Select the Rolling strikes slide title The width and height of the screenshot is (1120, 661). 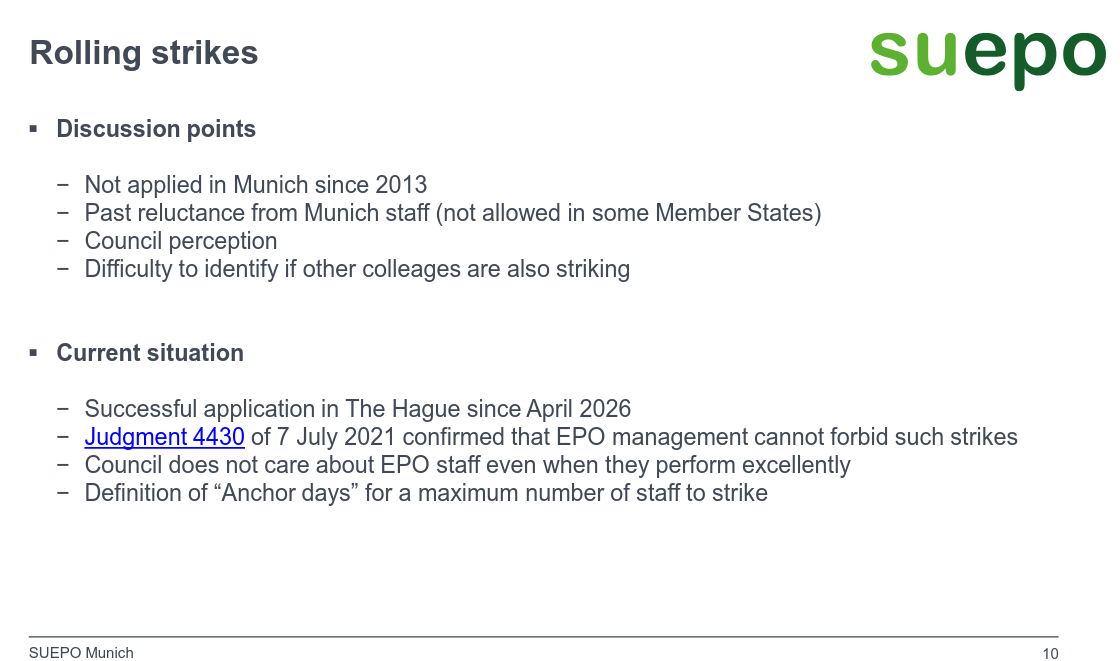[x=144, y=53]
